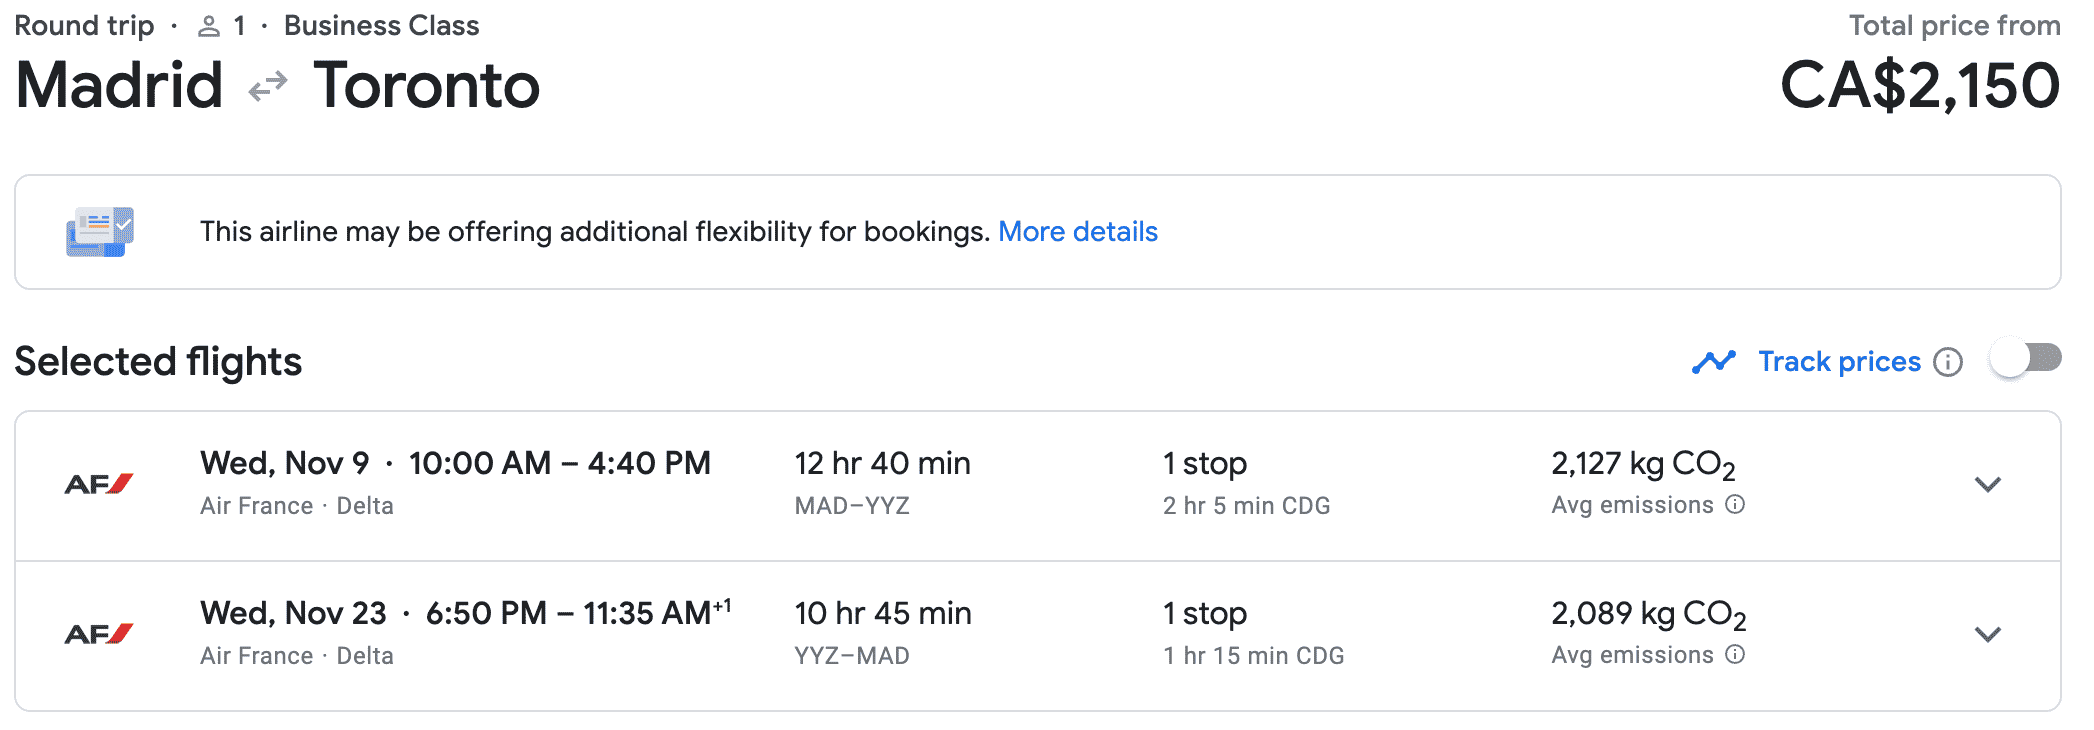2094x730 pixels.
Task: Click the Track prices trend line icon
Action: tap(1714, 362)
